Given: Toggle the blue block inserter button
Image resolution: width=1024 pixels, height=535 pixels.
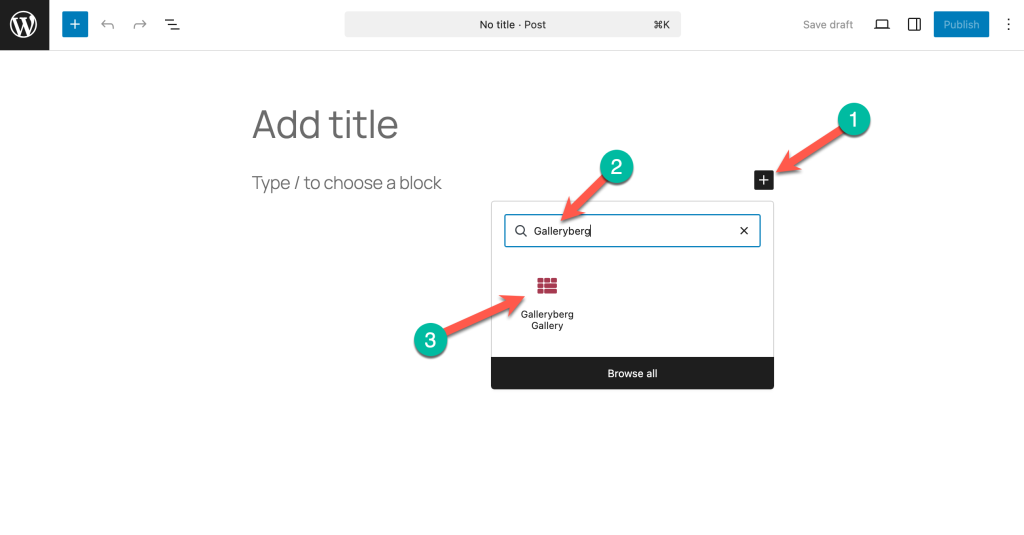Looking at the screenshot, I should tap(75, 24).
